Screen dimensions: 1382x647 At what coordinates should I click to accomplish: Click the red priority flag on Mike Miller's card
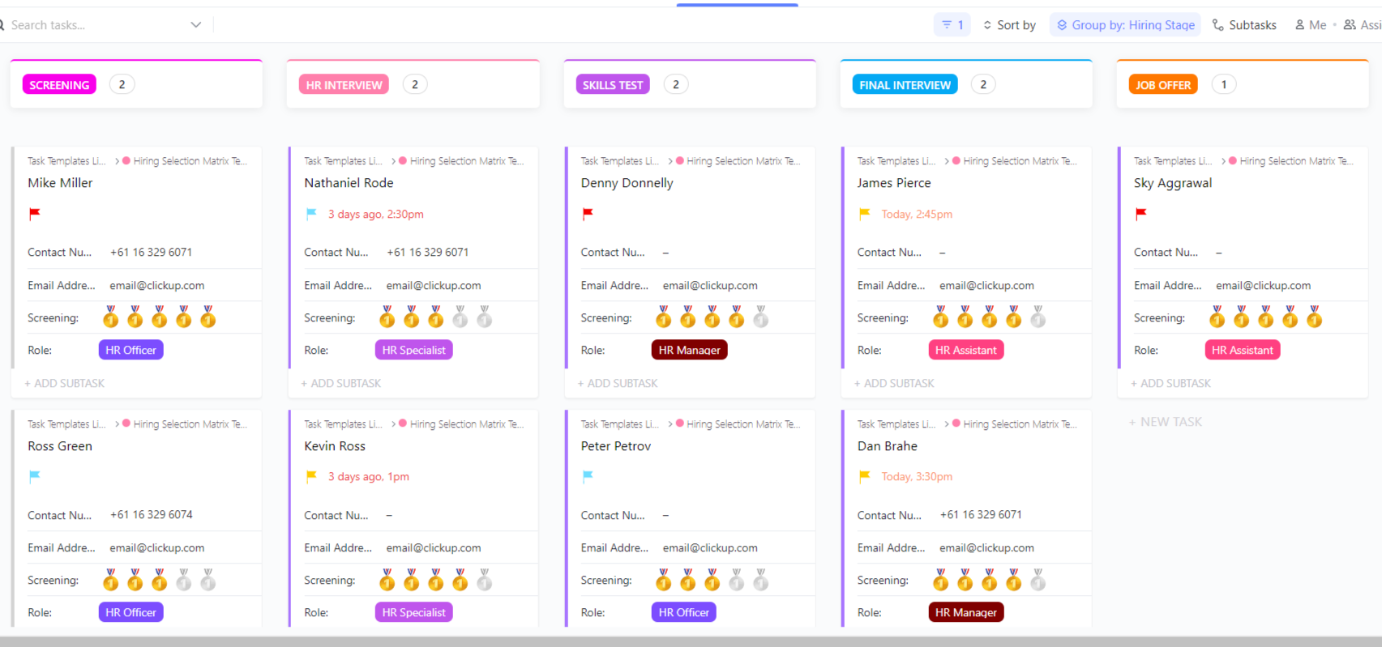point(33,214)
